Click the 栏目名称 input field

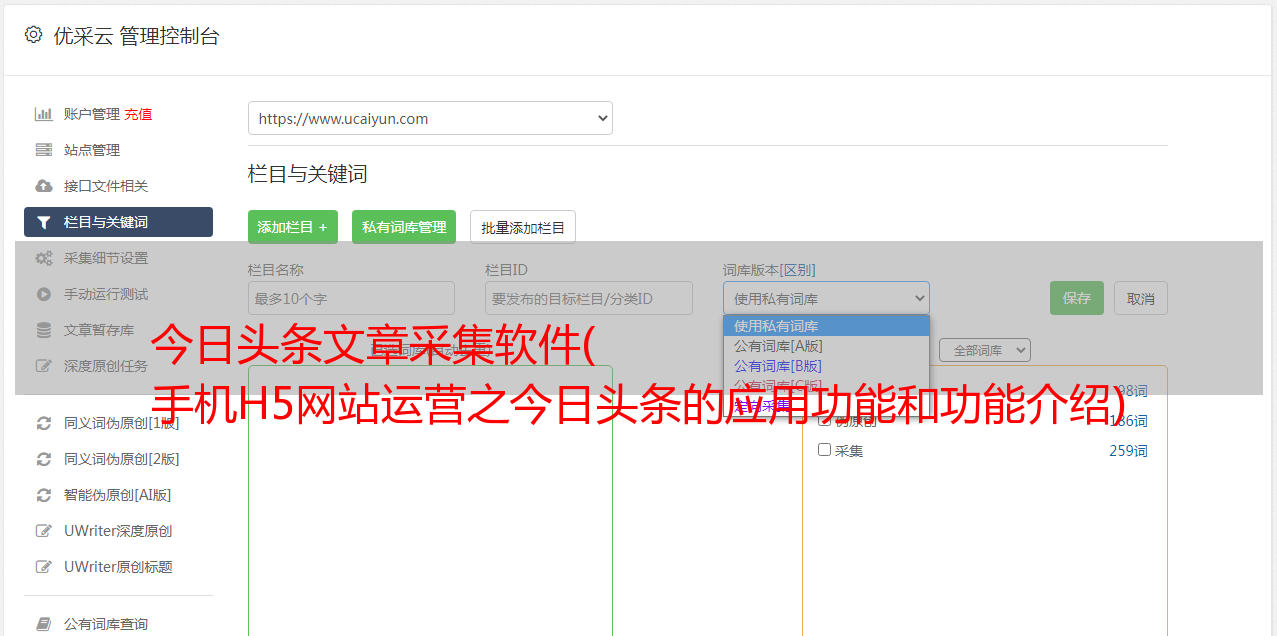click(x=351, y=298)
